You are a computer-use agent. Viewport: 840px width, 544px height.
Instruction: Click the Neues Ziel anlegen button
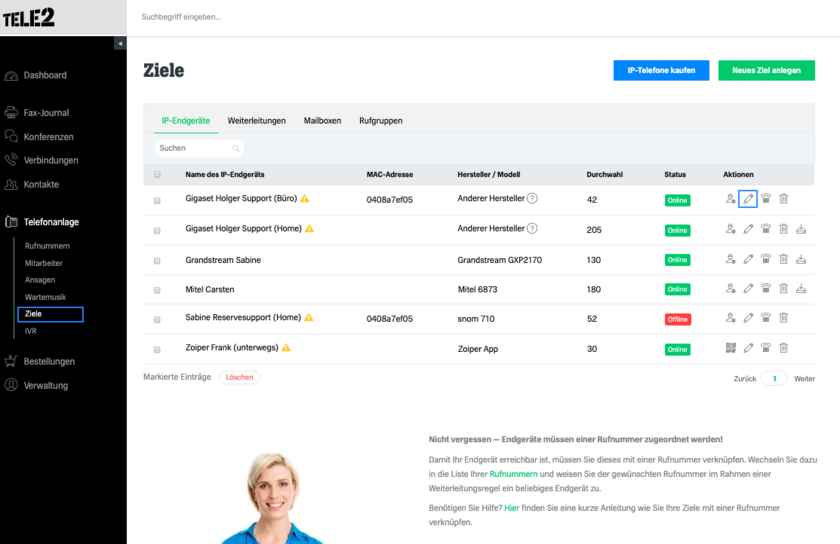766,70
